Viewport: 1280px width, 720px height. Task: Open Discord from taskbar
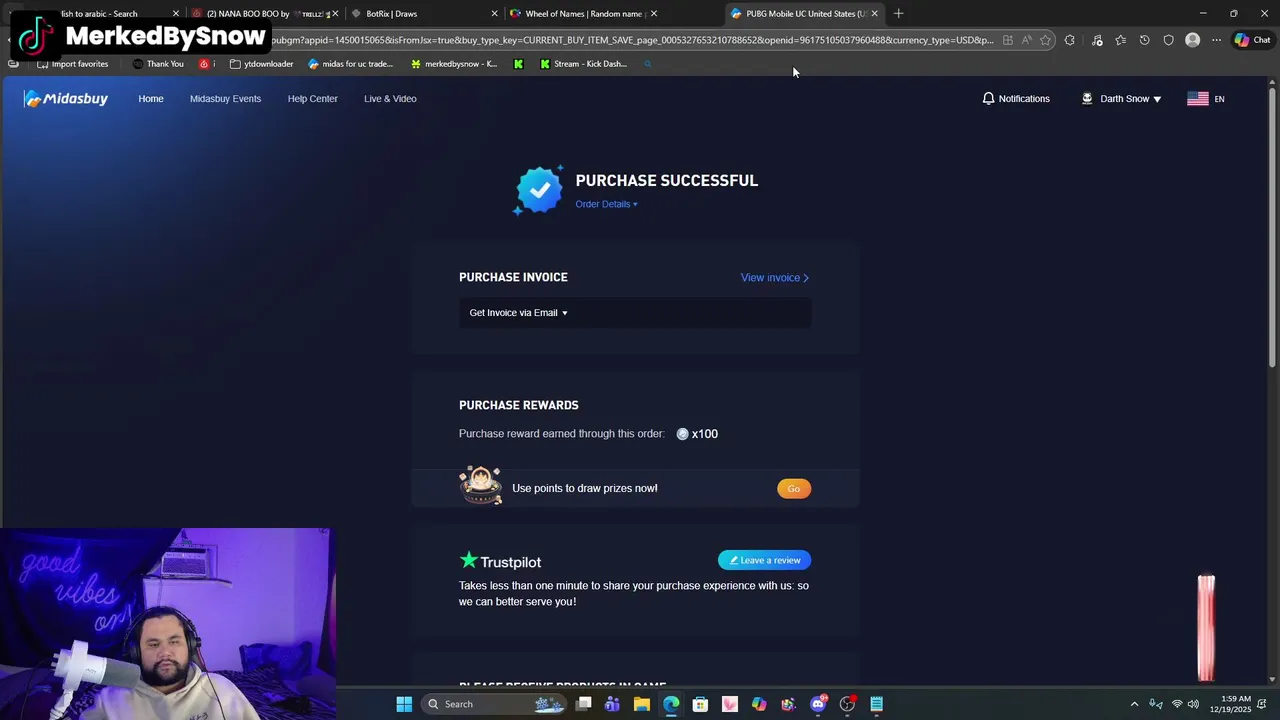818,704
